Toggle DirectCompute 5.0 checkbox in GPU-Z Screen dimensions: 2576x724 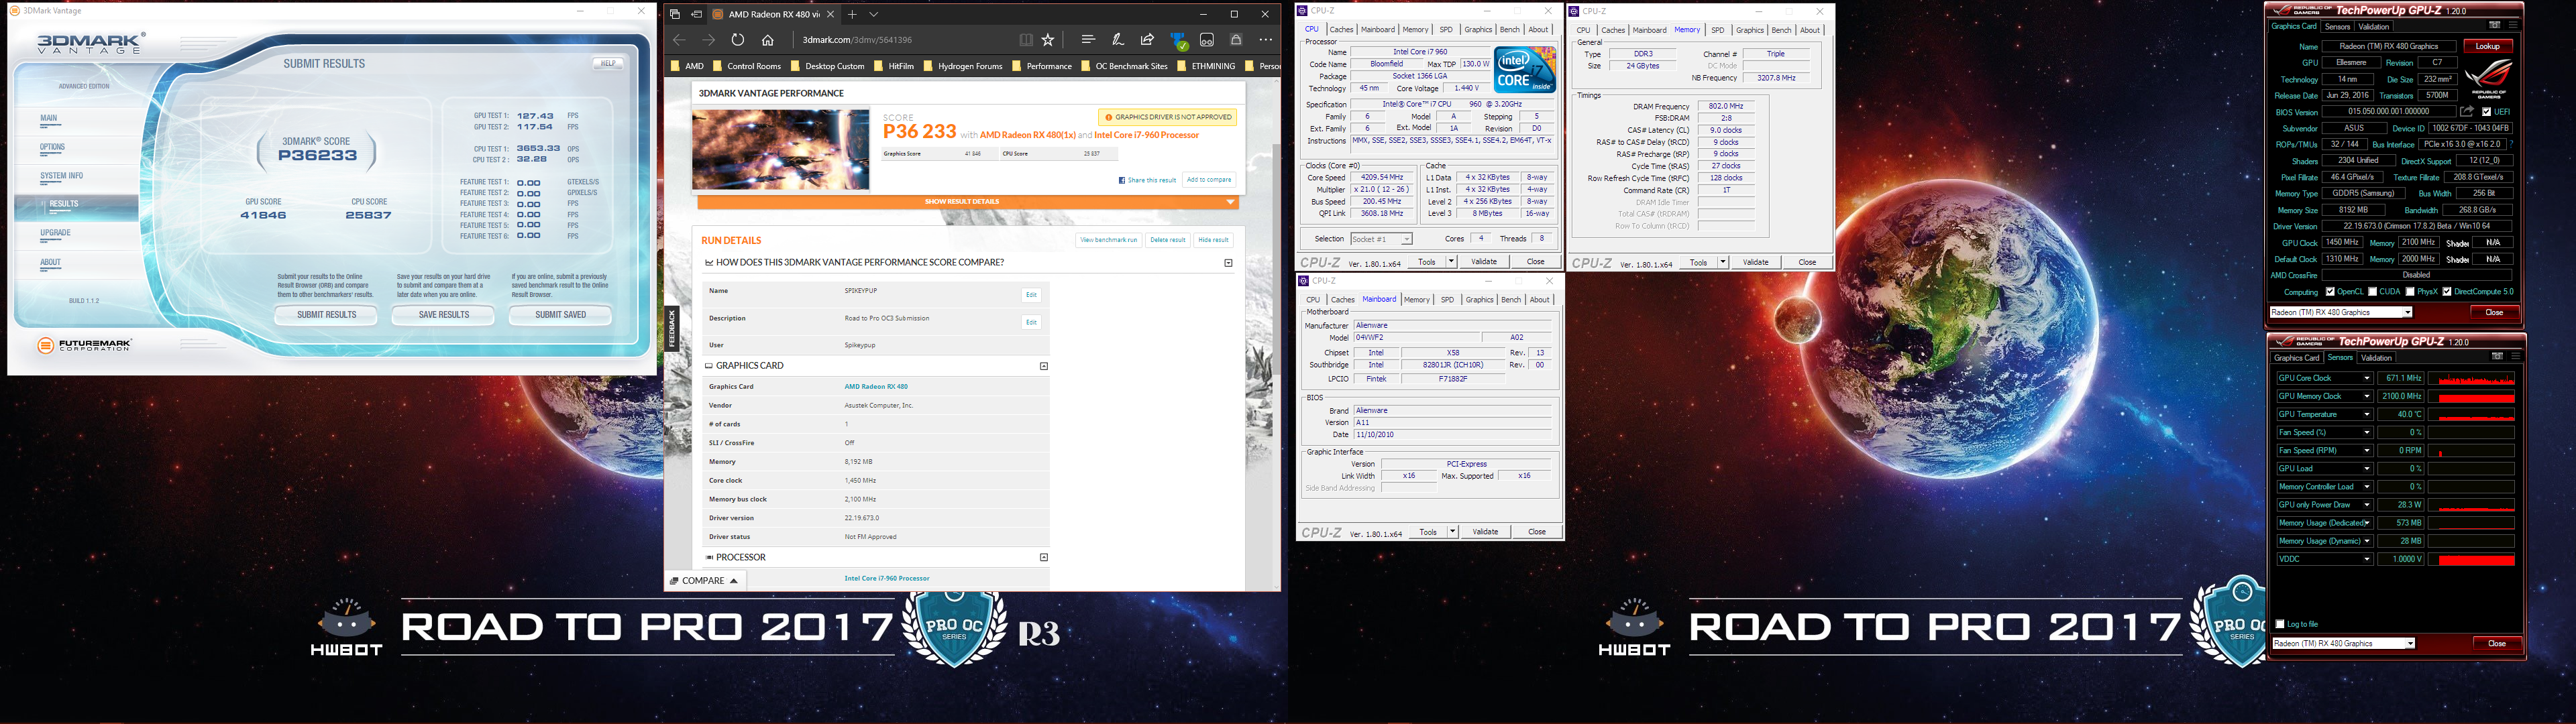[x=2447, y=292]
